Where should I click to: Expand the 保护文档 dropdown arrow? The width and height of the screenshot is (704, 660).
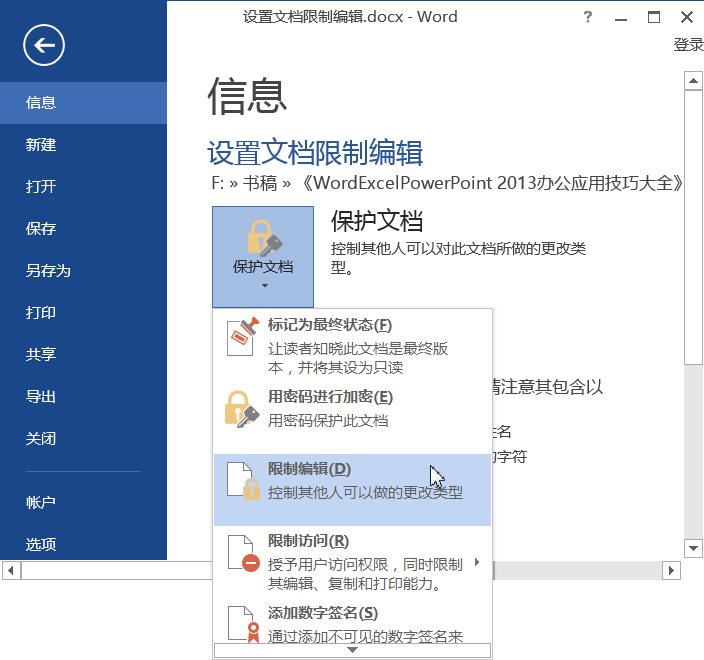(x=264, y=286)
